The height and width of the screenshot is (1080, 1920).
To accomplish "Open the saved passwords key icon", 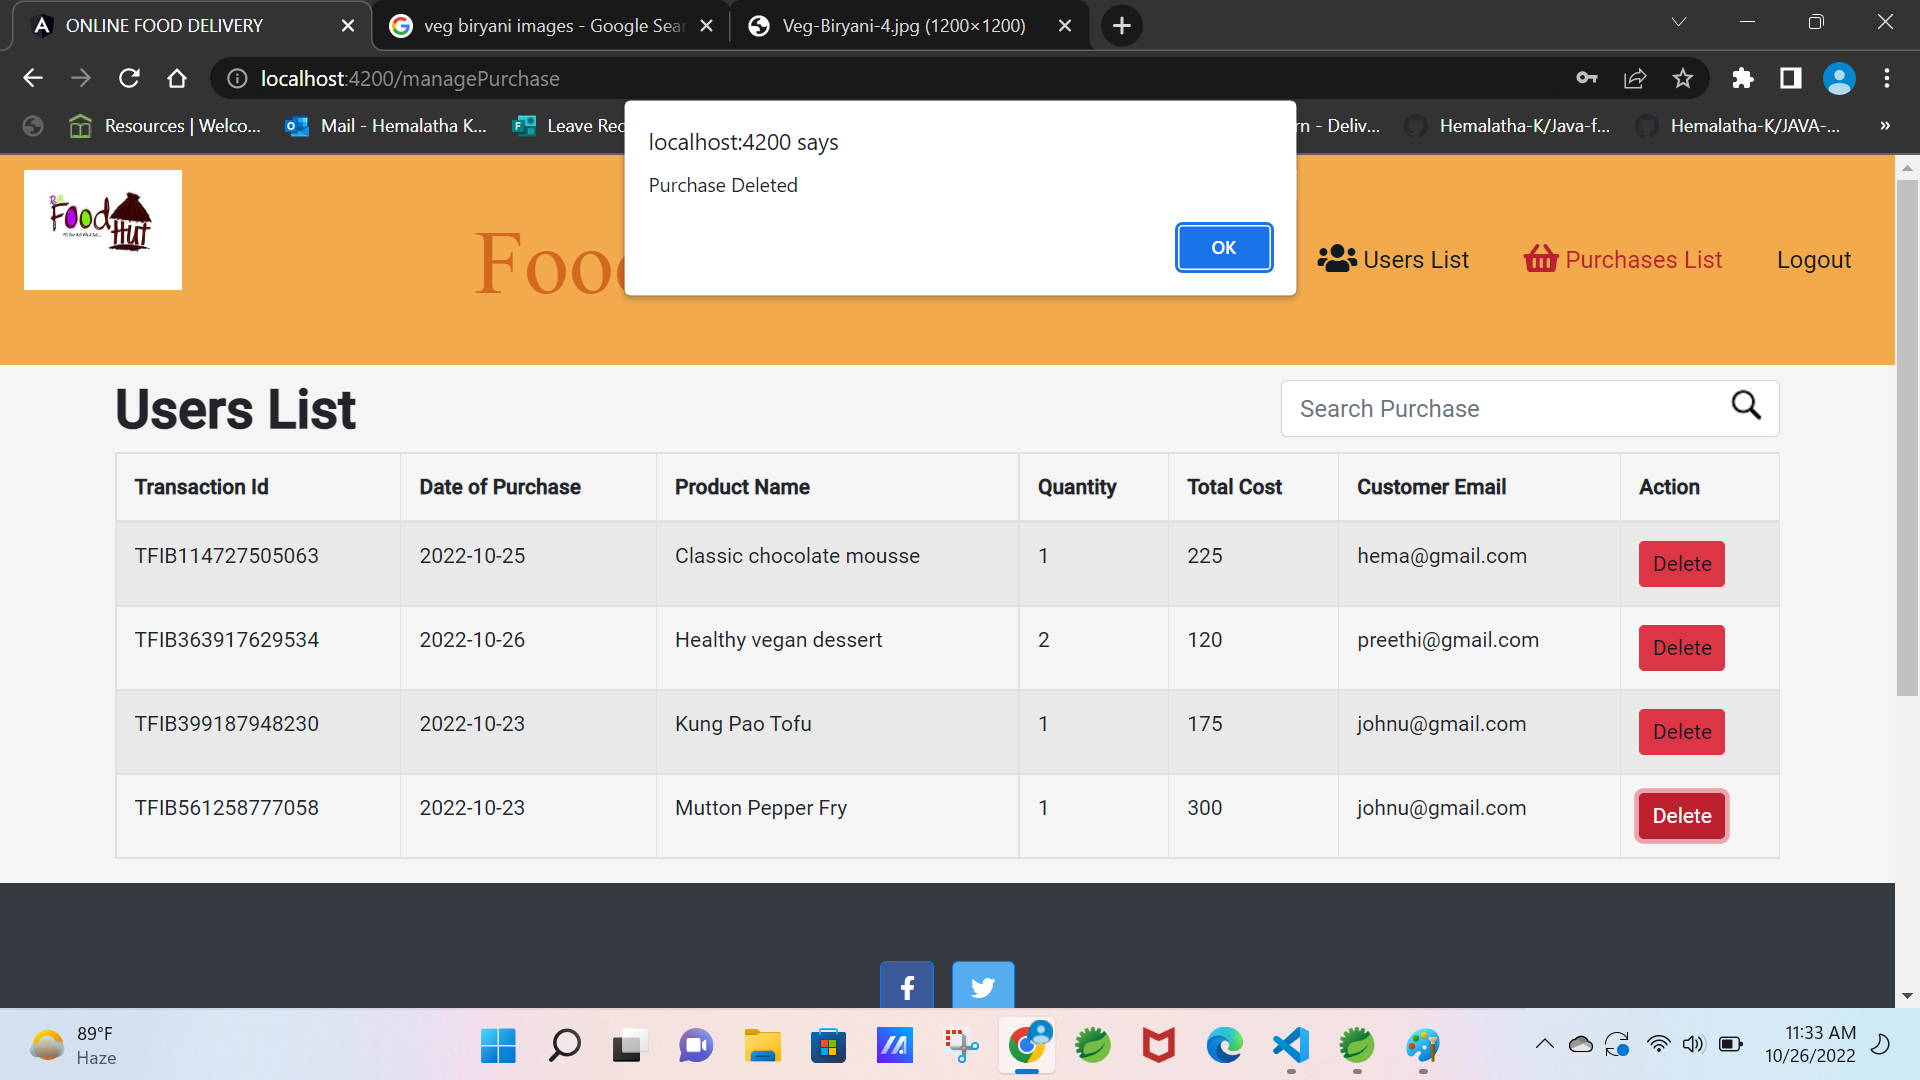I will [x=1587, y=78].
